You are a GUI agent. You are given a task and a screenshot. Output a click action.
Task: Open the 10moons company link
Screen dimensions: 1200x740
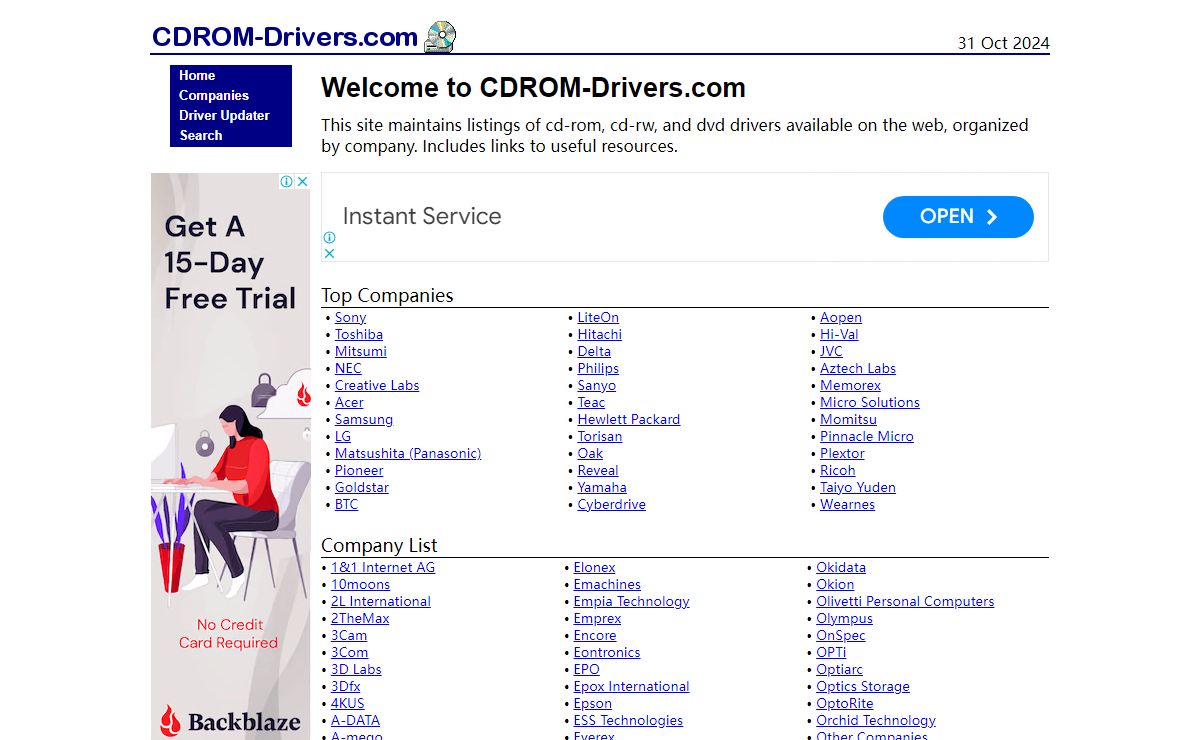[x=360, y=584]
